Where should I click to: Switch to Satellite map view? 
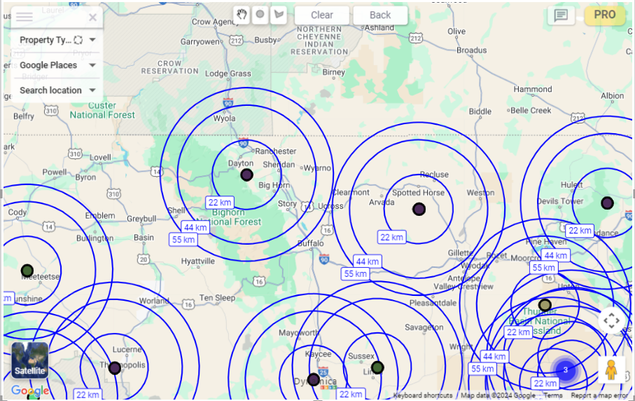click(30, 360)
